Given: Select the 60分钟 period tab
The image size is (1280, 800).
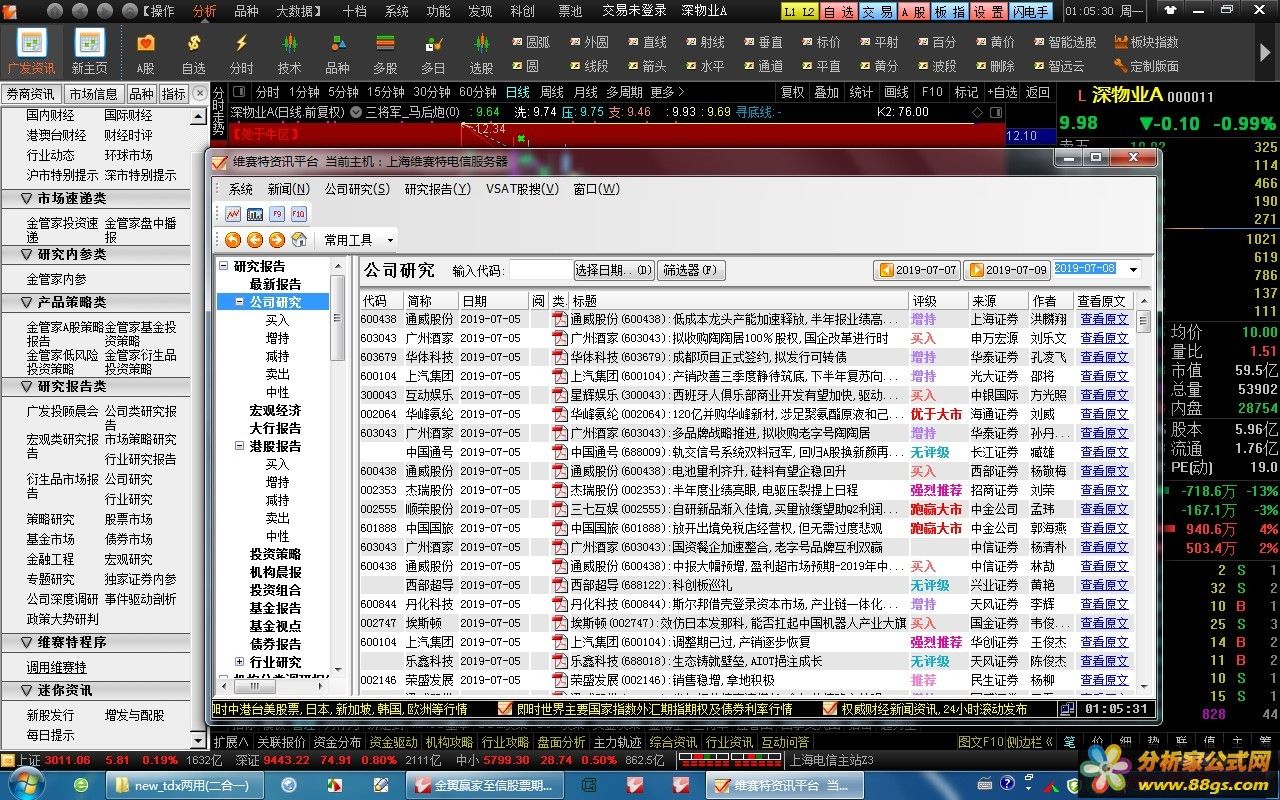Looking at the screenshot, I should pos(479,92).
